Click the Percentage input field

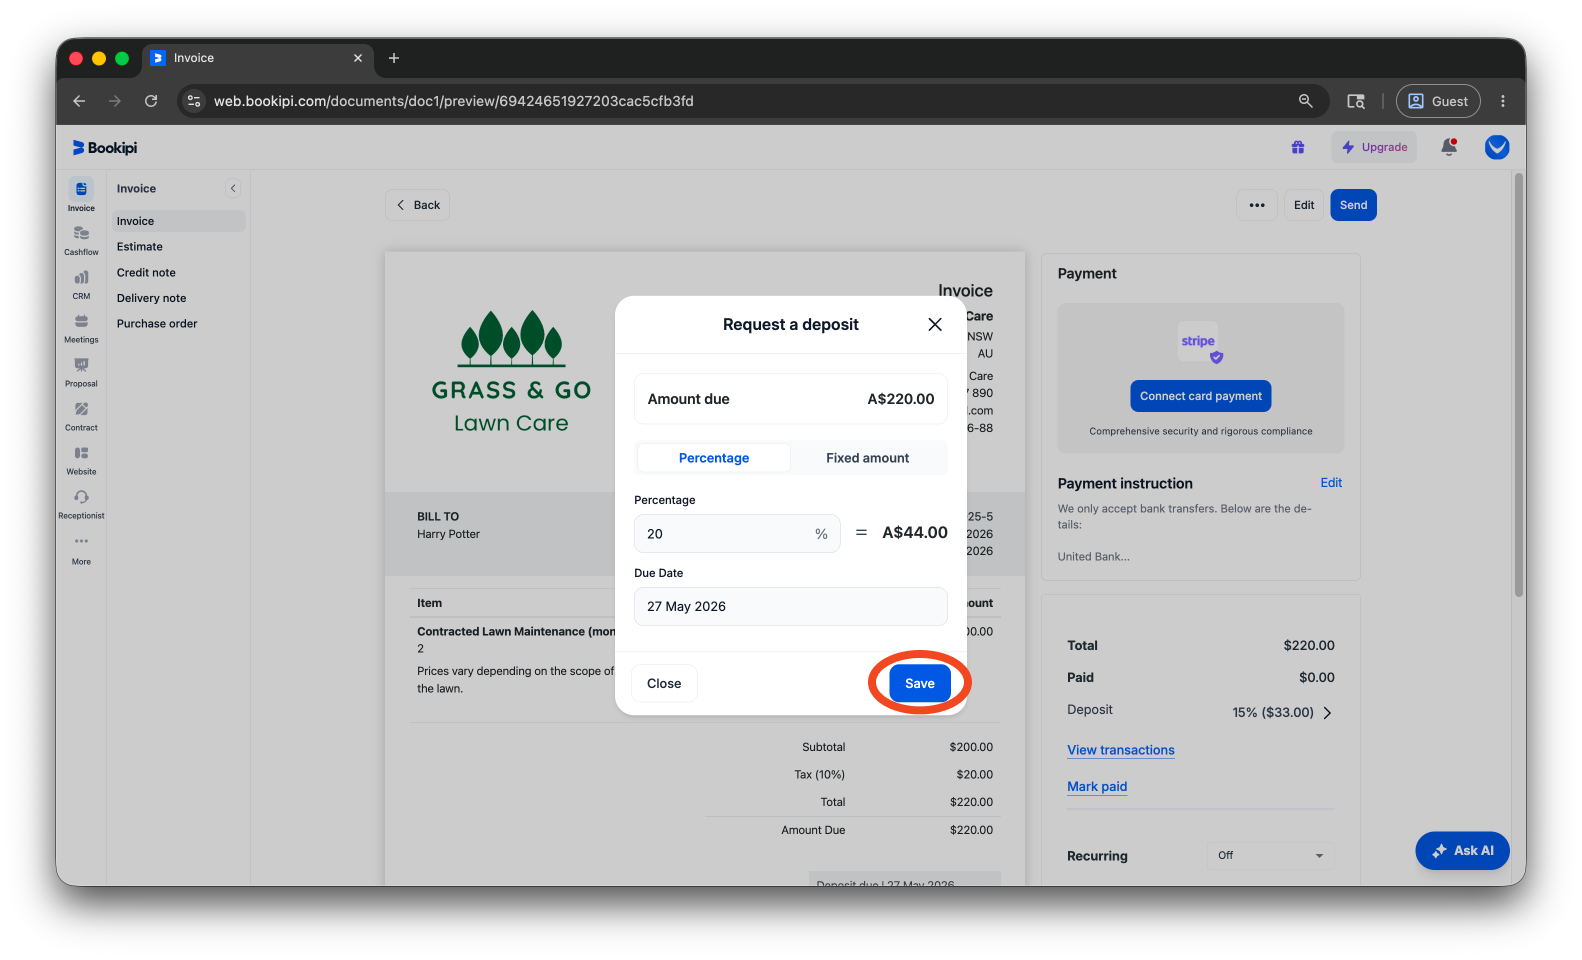point(737,534)
